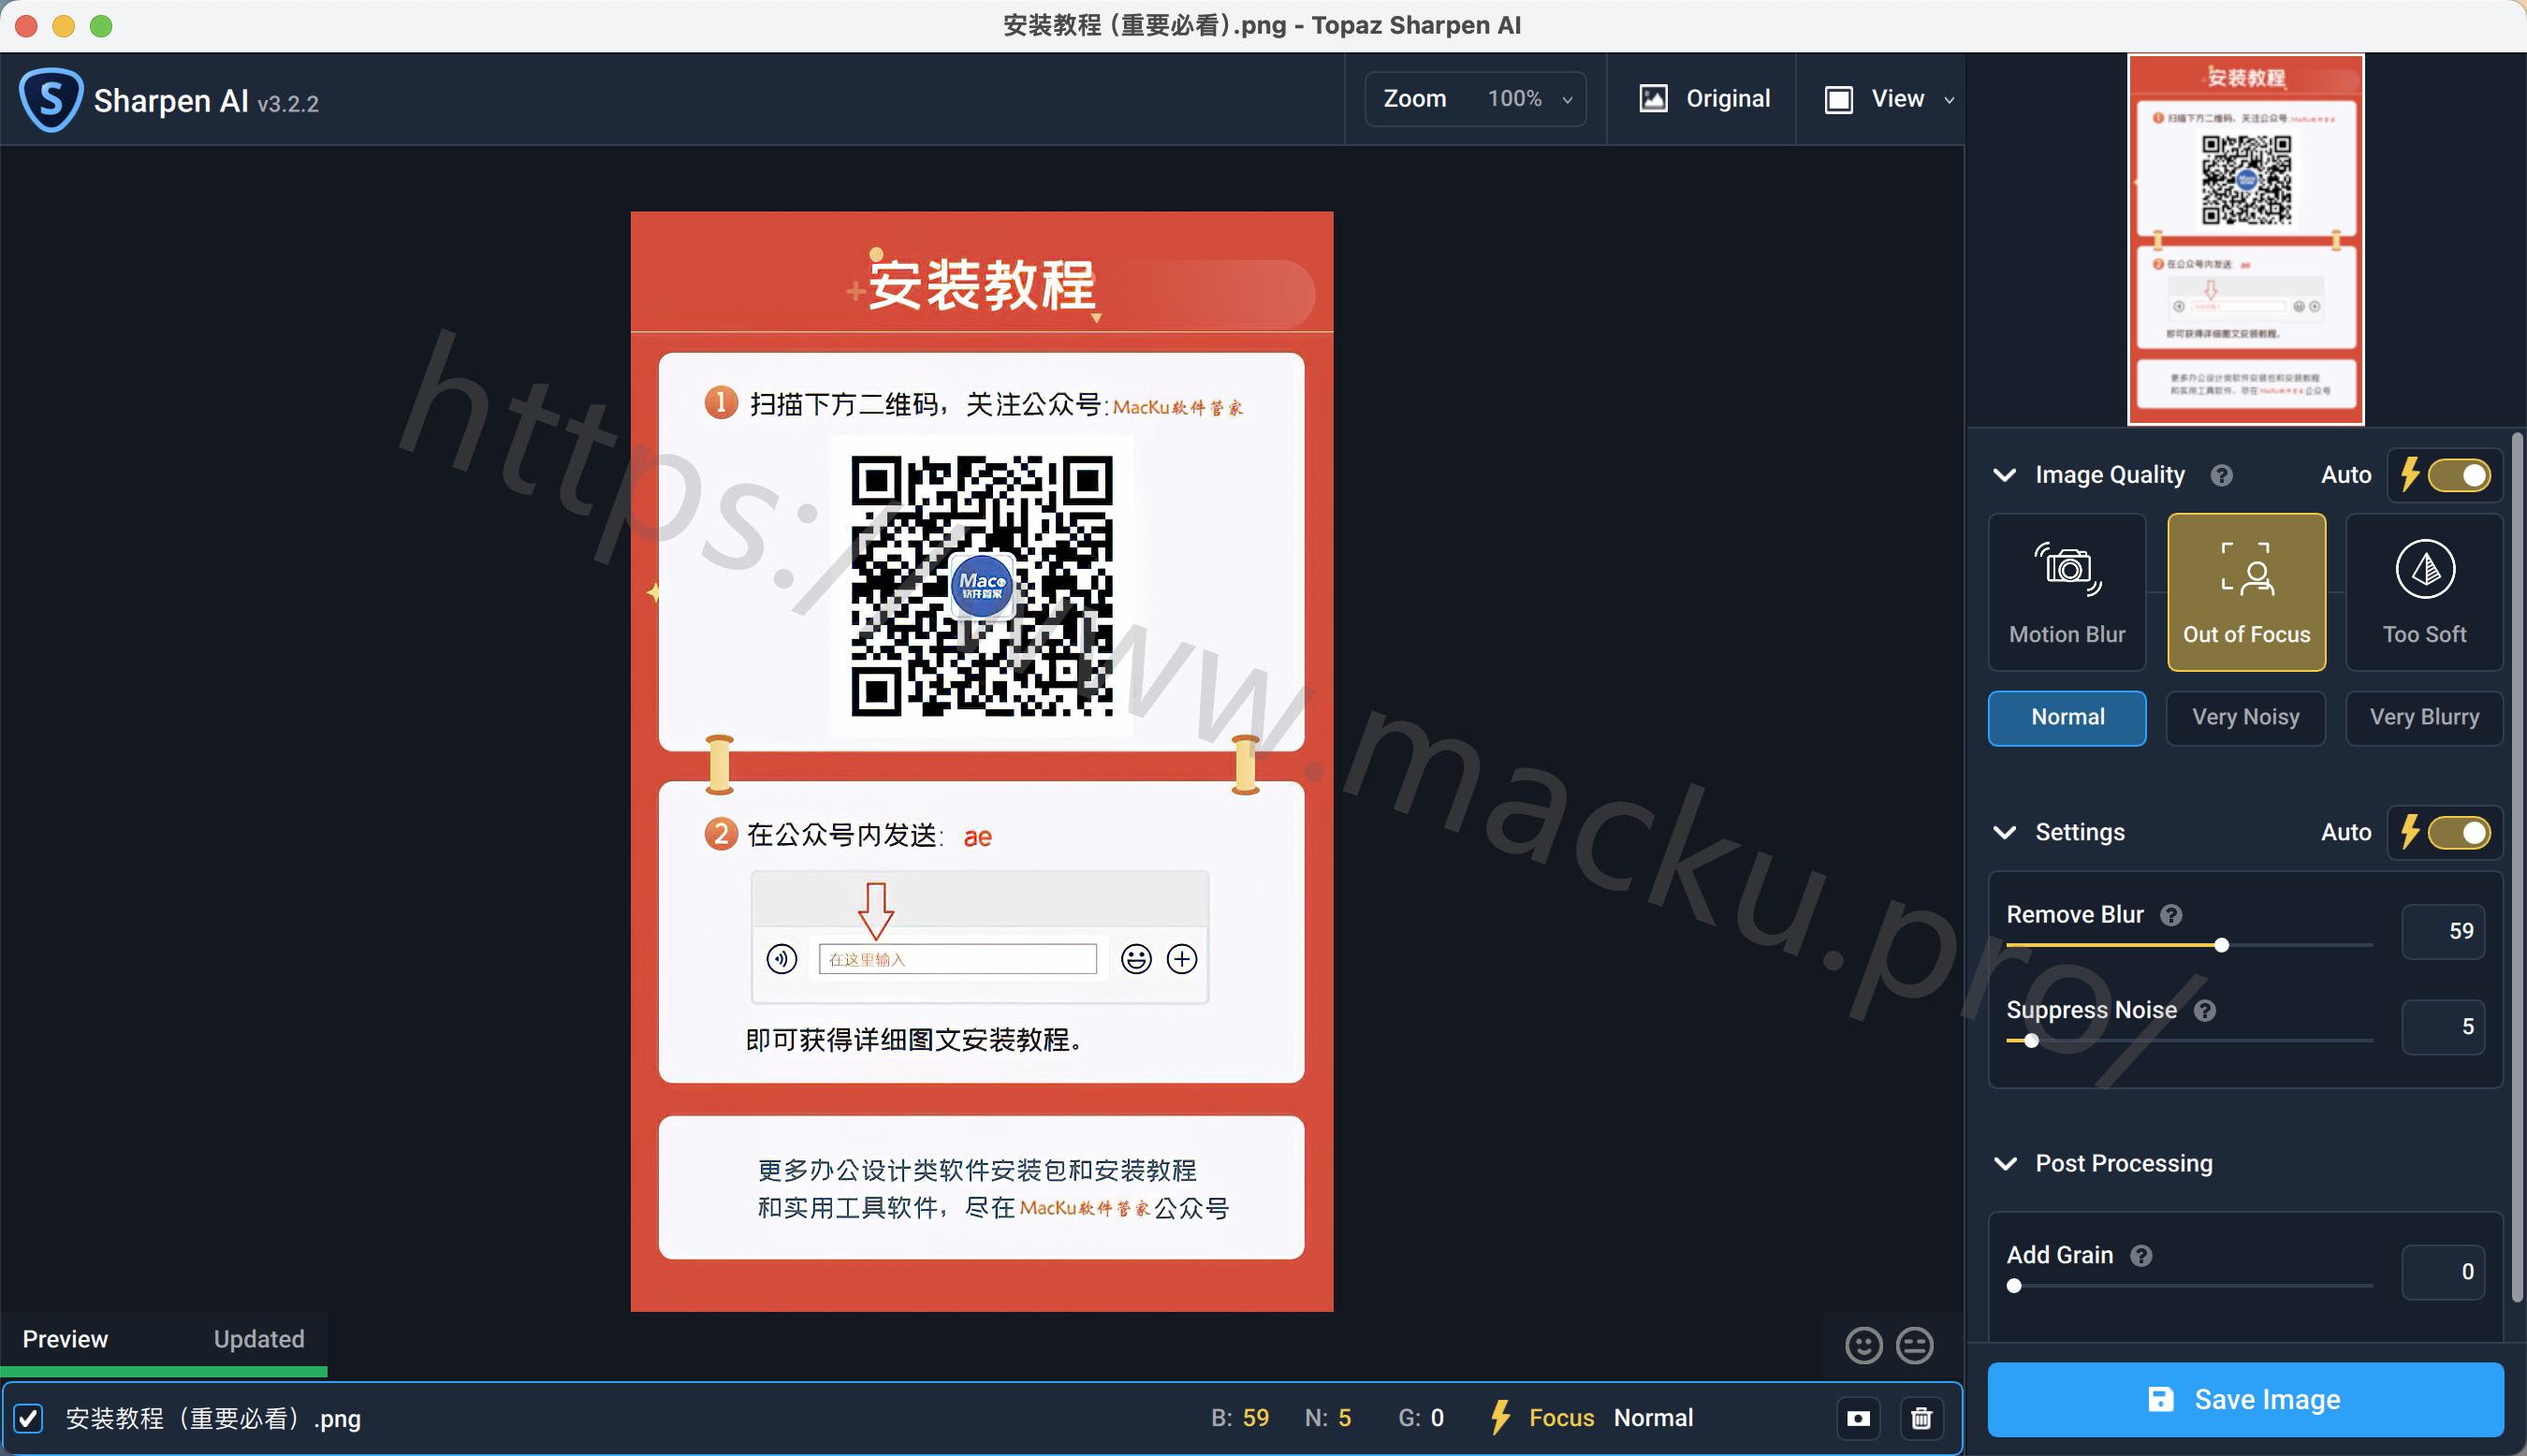Click the Original image comparison icon
The height and width of the screenshot is (1456, 2527).
(x=1653, y=98)
